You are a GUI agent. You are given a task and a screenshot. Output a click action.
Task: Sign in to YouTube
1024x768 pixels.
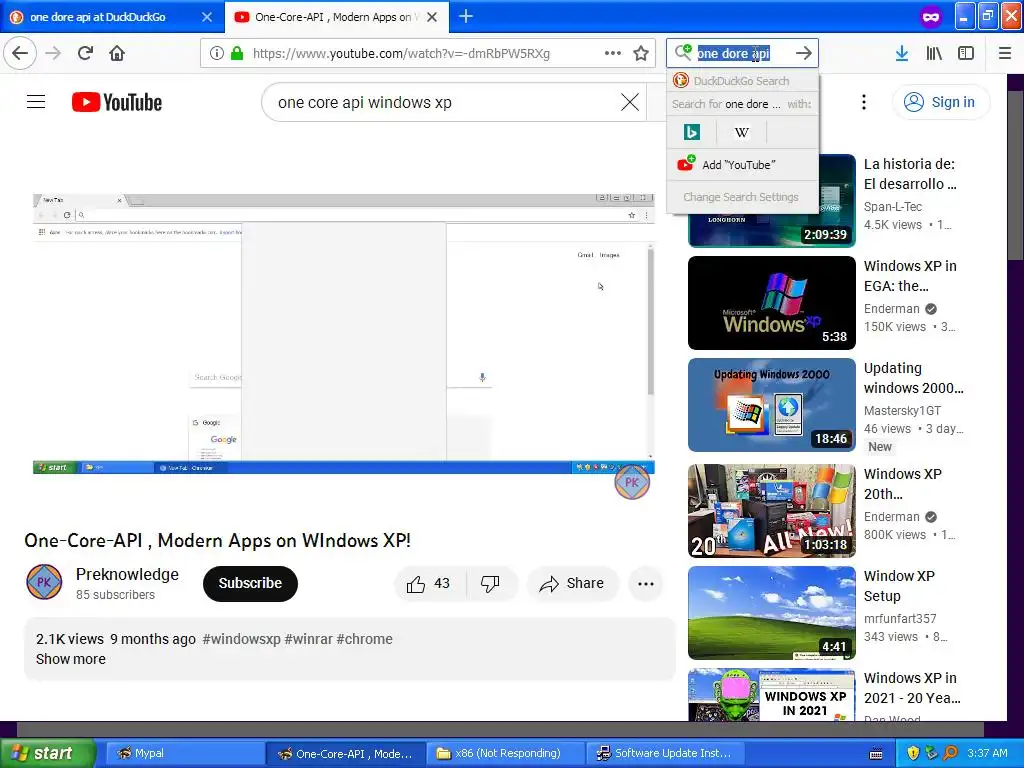pyautogui.click(x=941, y=102)
